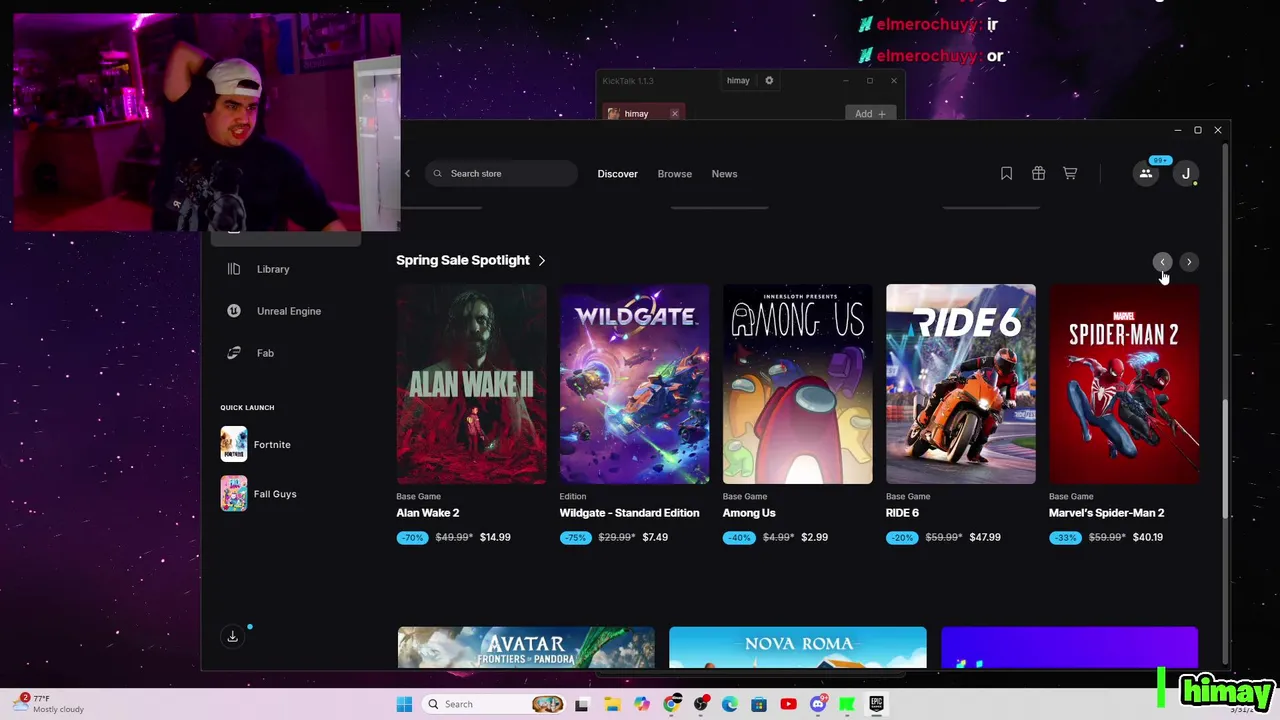Click the Search store field

click(501, 173)
